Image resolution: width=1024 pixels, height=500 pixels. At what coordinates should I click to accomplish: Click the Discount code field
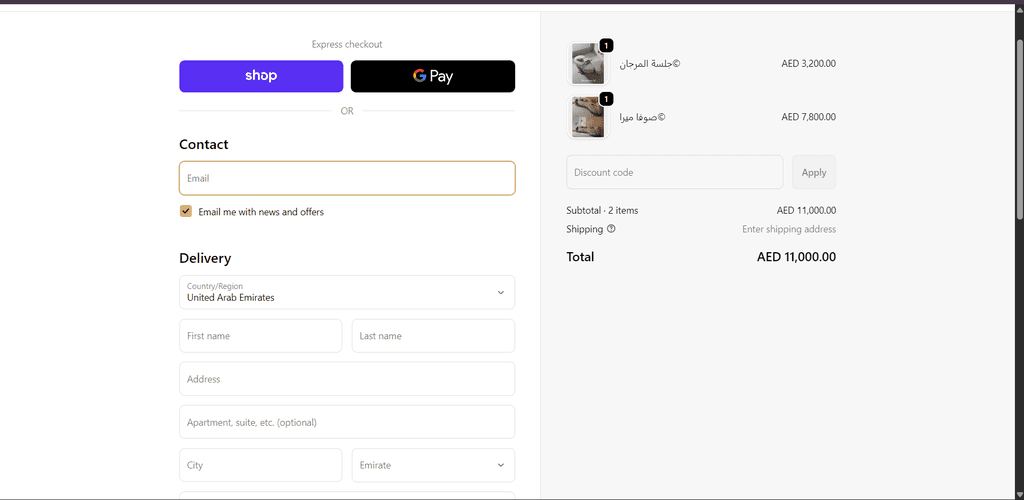(674, 172)
